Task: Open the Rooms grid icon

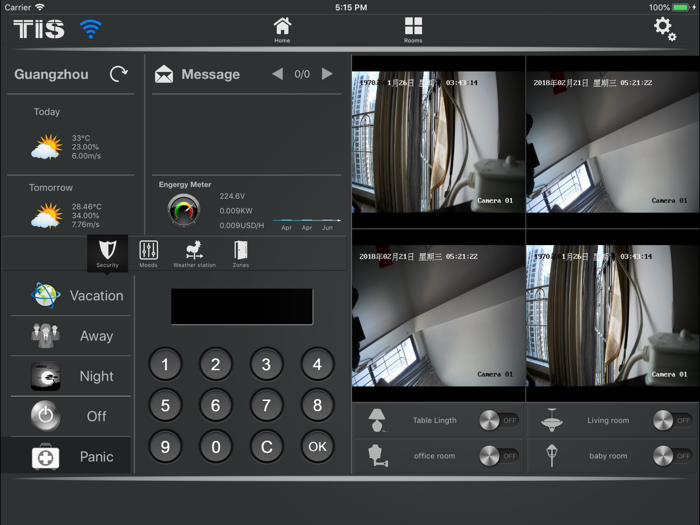Action: point(413,29)
